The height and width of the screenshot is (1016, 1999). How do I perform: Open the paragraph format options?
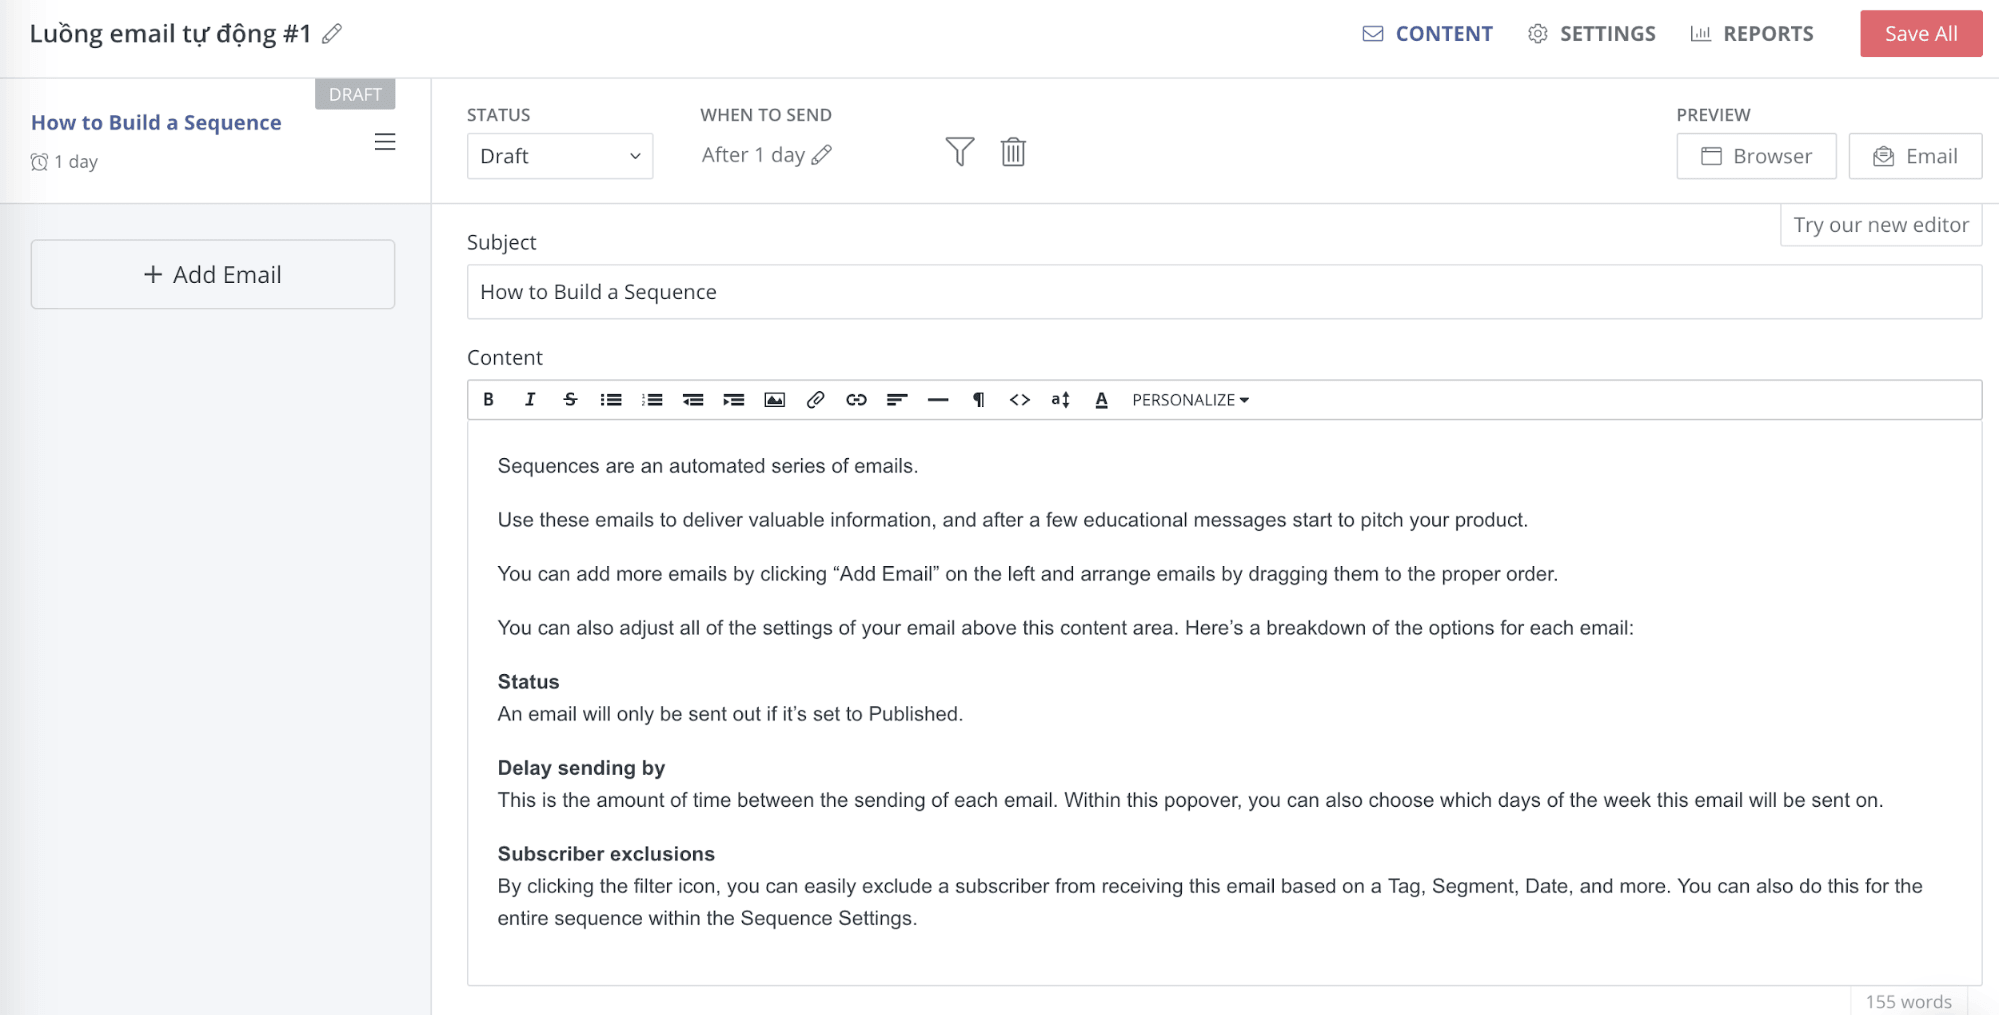coord(979,400)
